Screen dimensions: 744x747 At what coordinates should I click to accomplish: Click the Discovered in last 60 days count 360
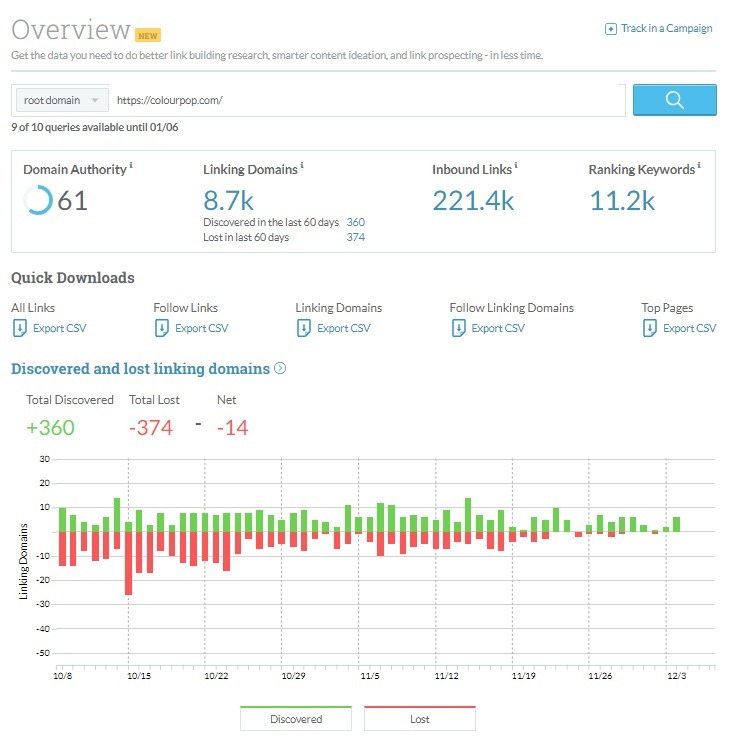tap(355, 222)
